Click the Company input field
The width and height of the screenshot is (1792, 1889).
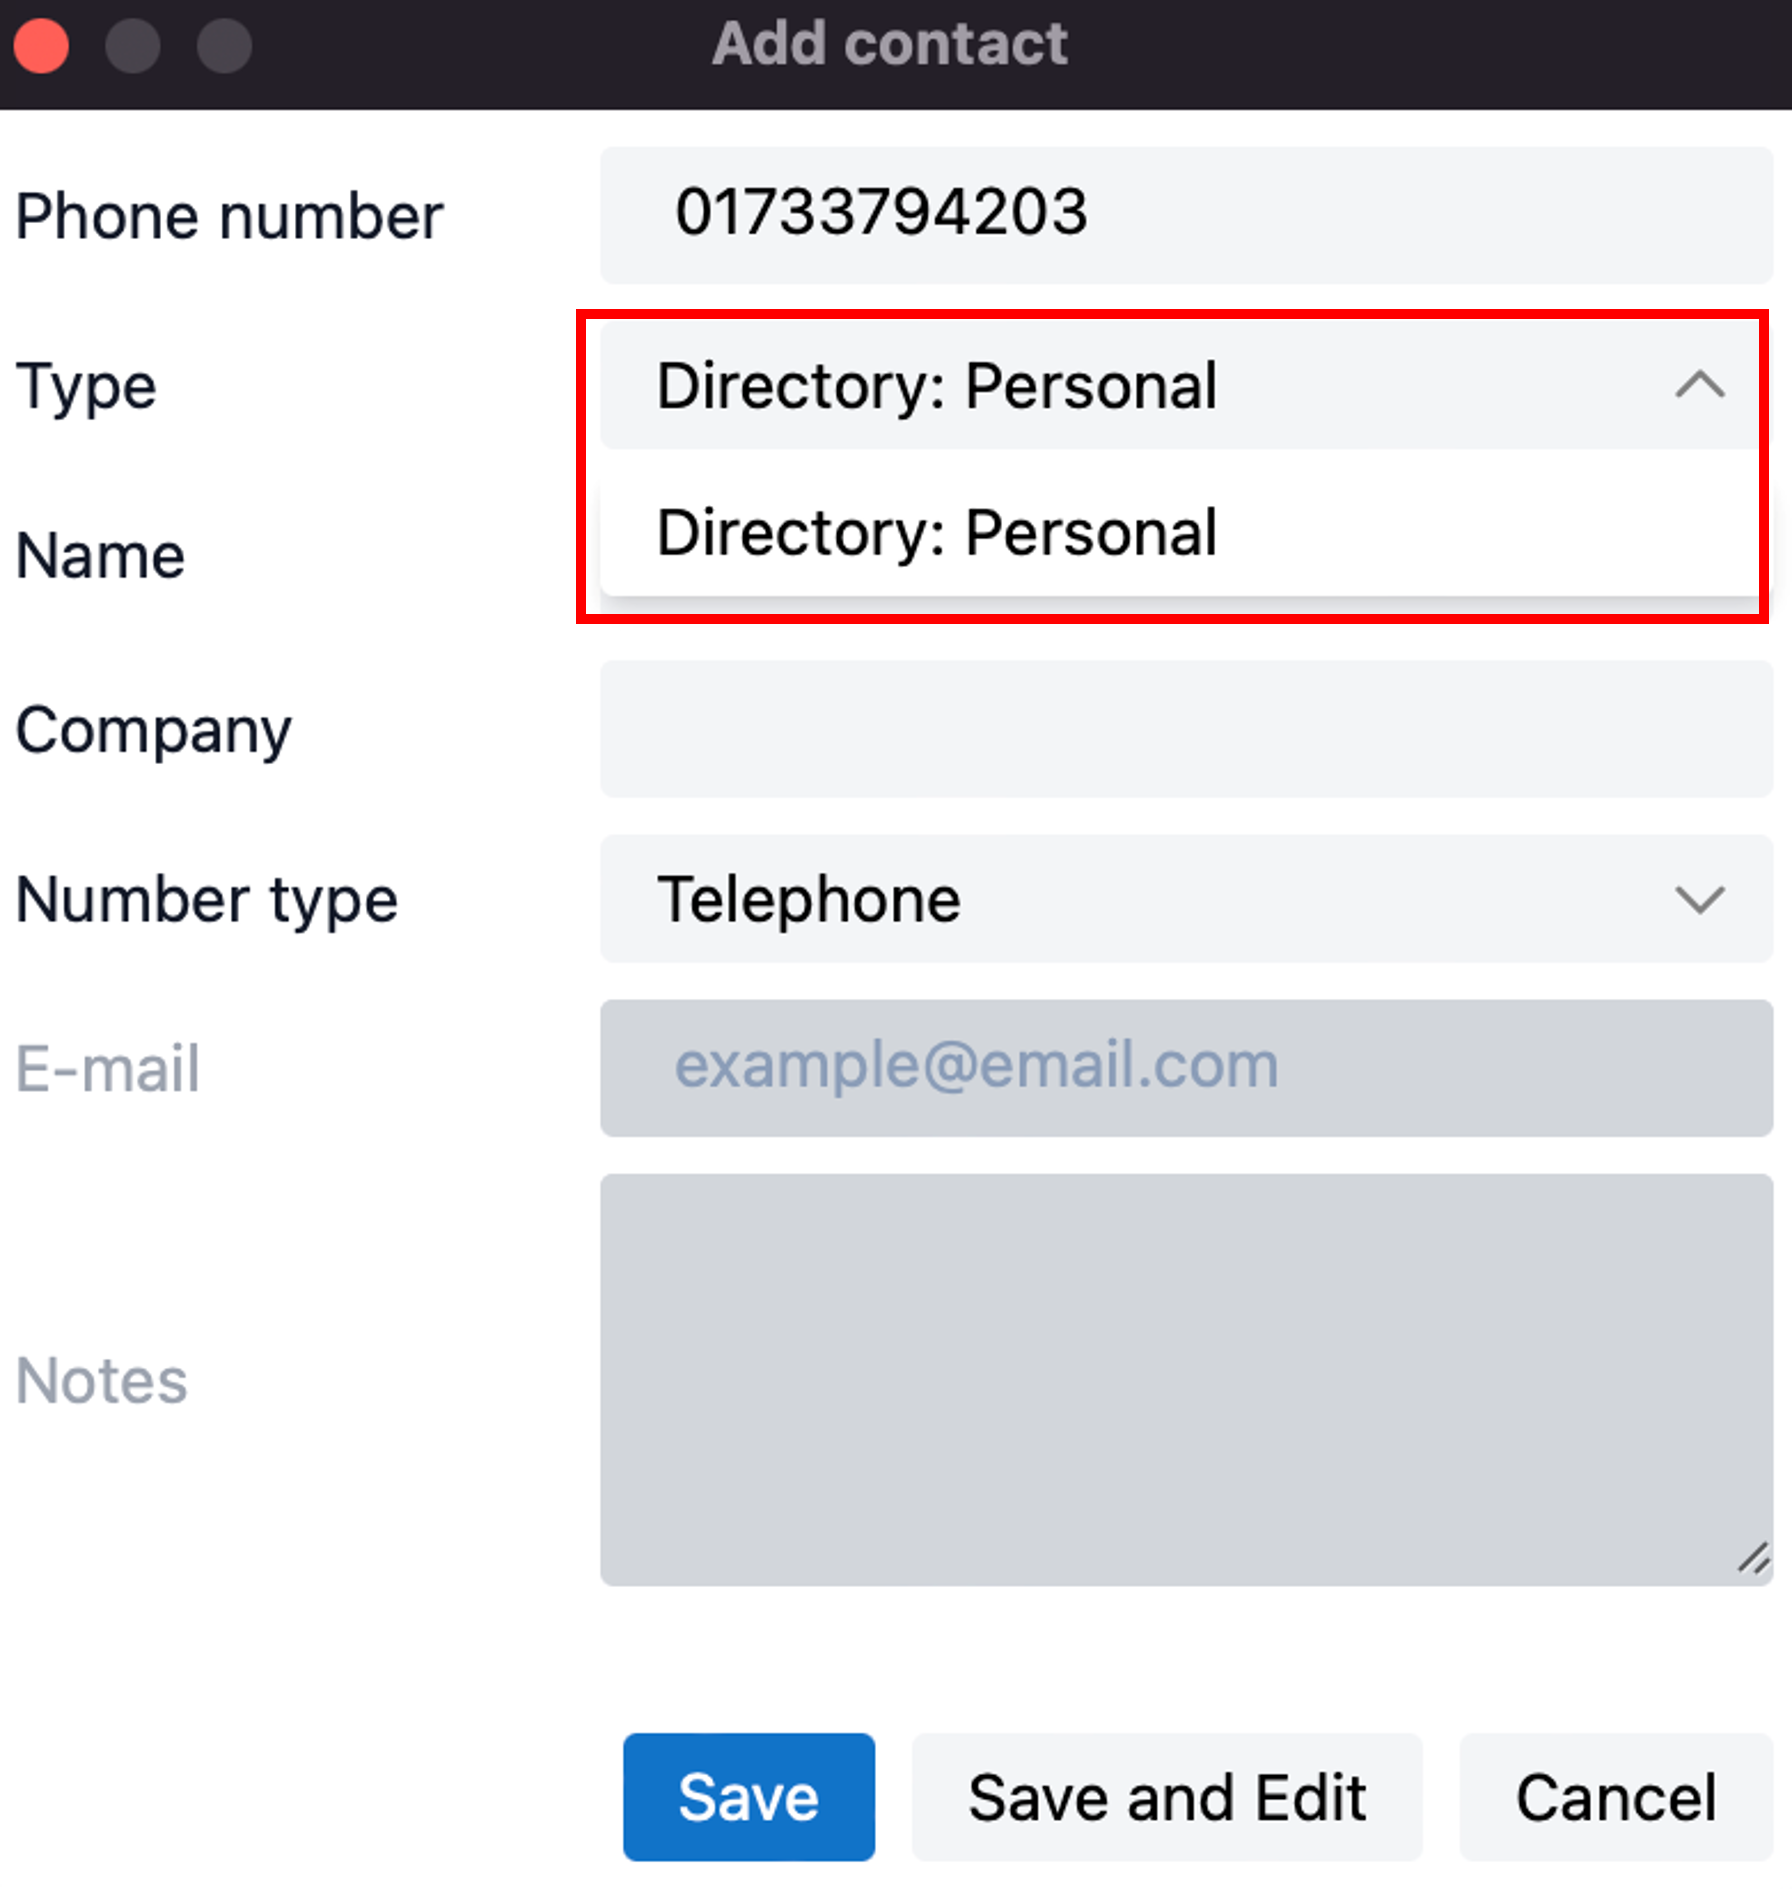click(1186, 729)
